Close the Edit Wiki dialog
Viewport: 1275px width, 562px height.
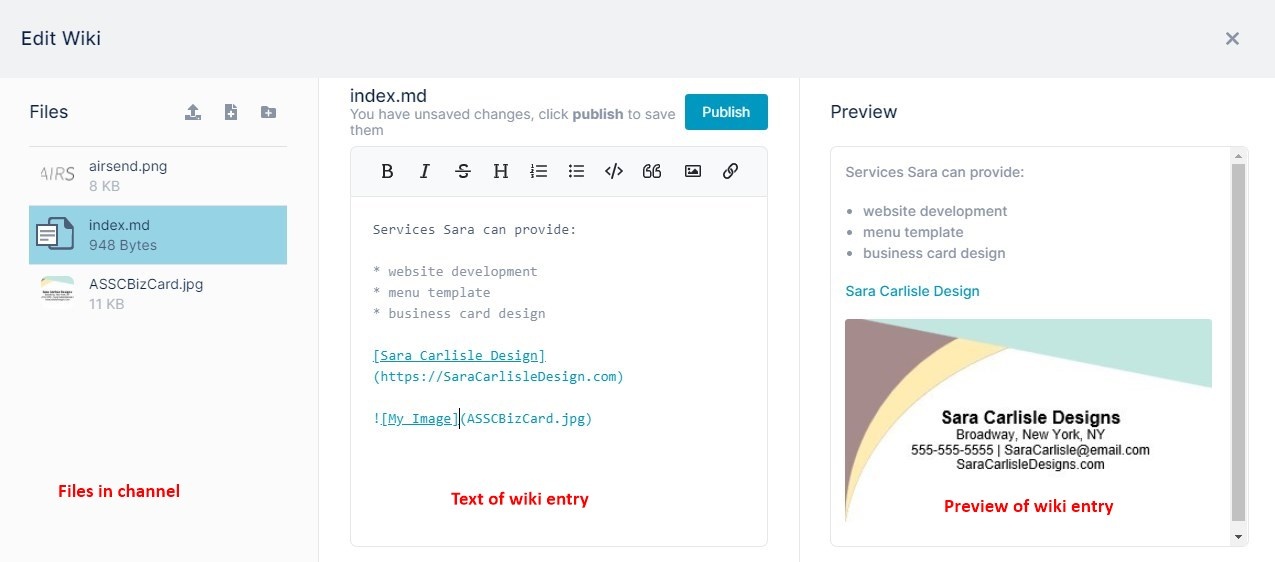pyautogui.click(x=1232, y=39)
